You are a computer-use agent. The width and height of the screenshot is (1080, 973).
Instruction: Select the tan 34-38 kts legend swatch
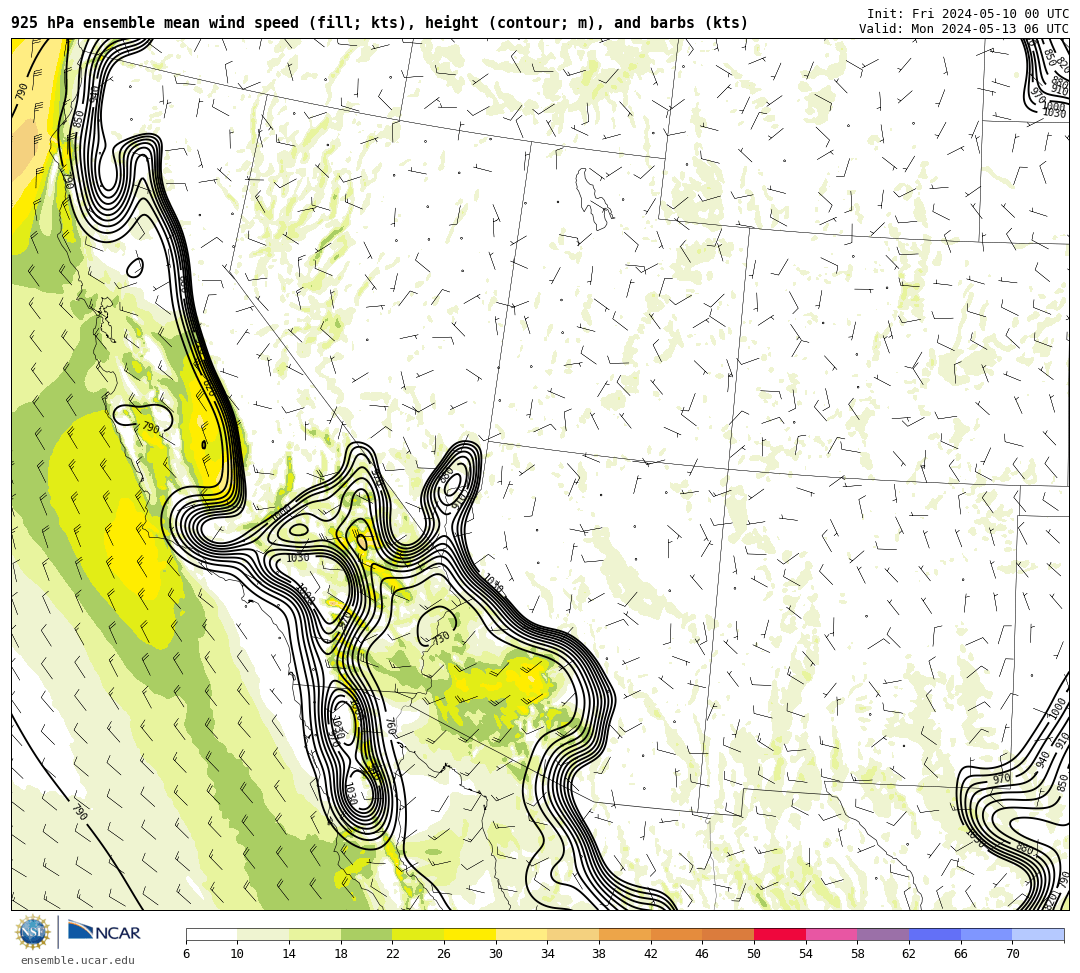(x=573, y=934)
